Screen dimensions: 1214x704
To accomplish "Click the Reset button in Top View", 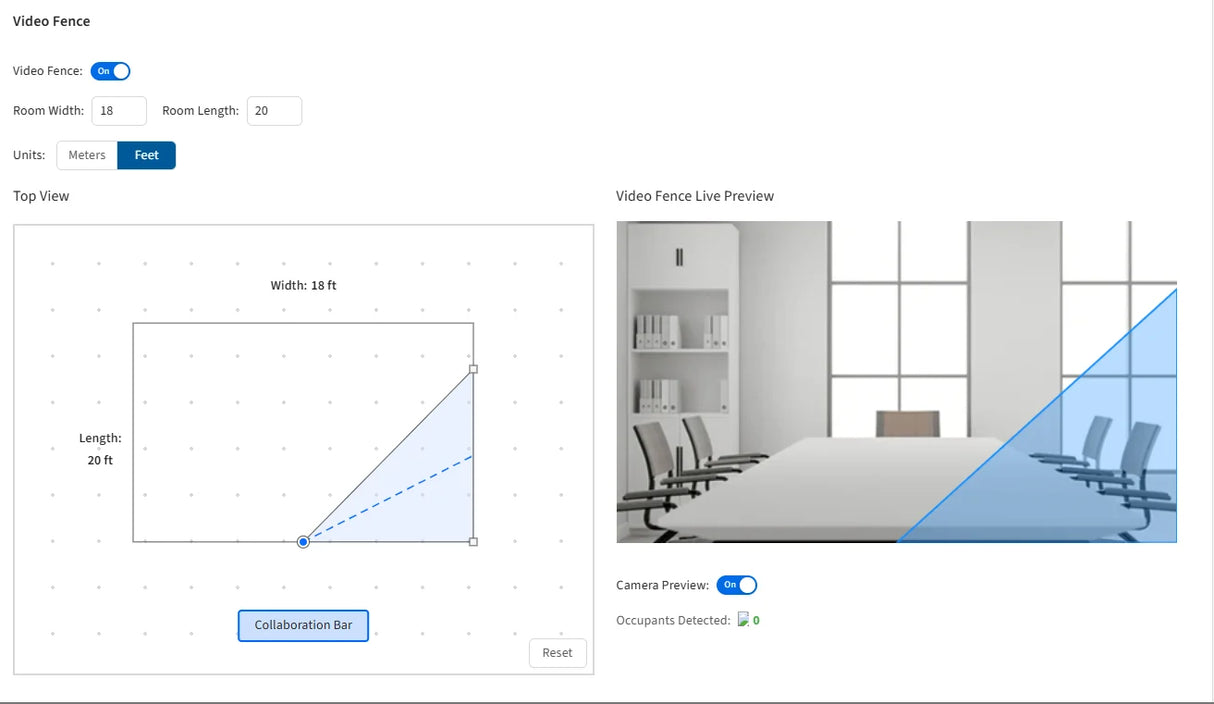I will (x=557, y=653).
